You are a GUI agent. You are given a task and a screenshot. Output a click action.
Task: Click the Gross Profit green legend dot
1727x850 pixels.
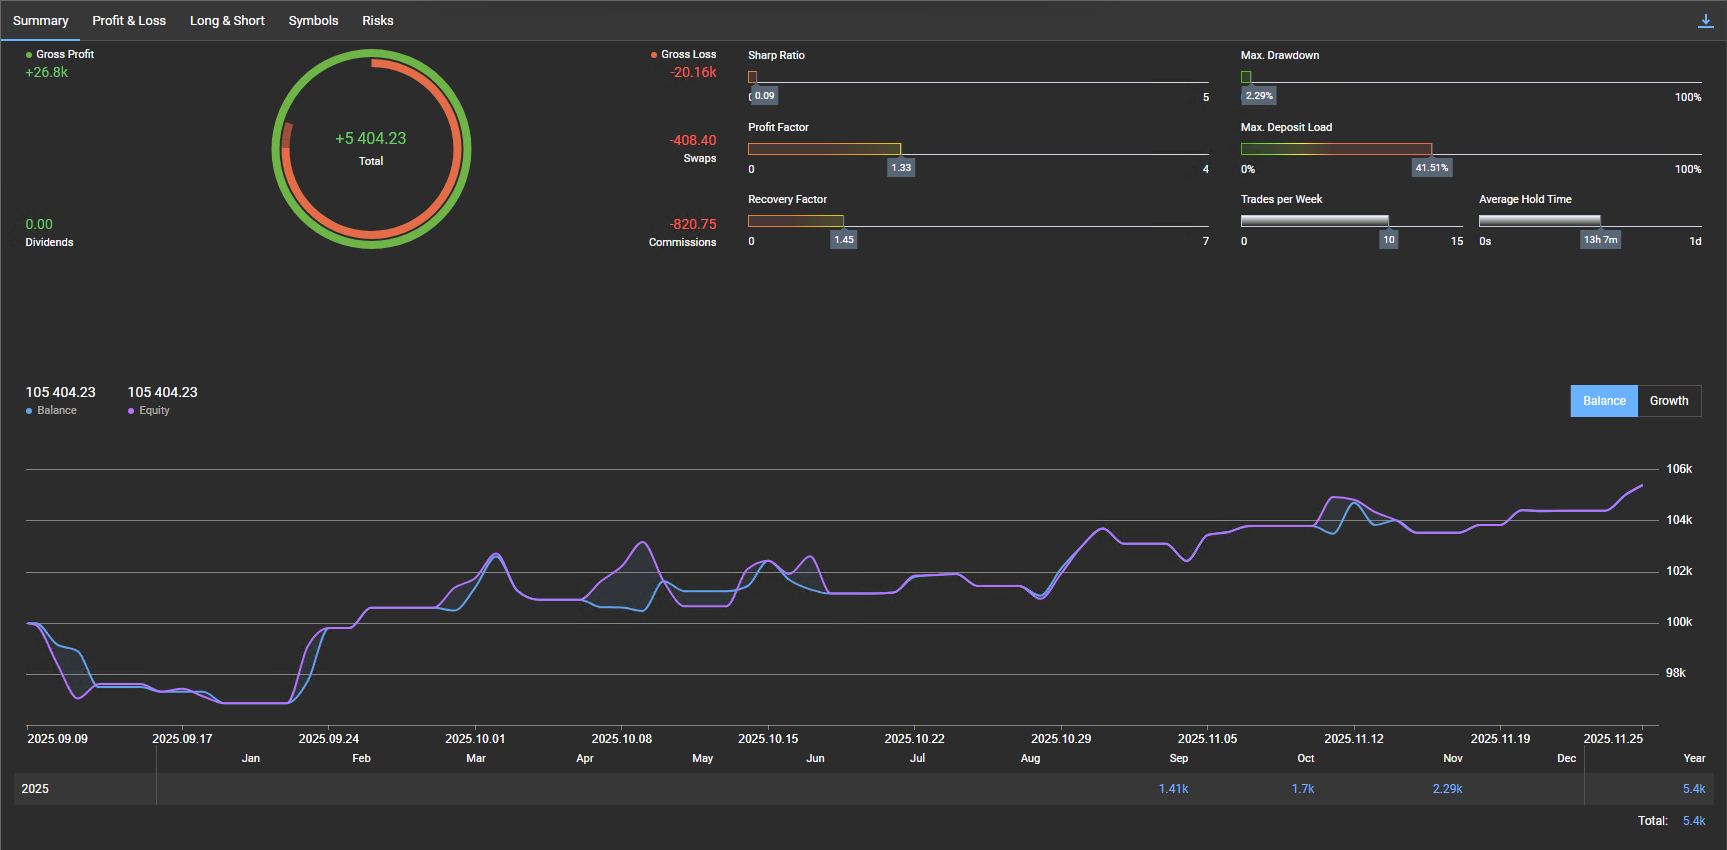click(29, 55)
